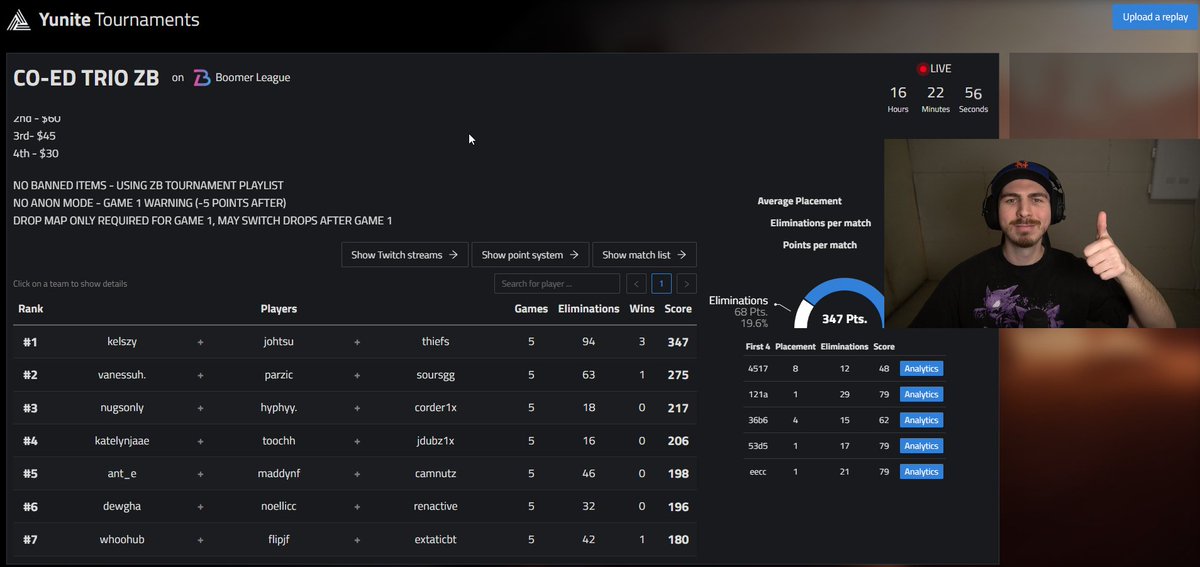Click the Wins column header

click(641, 309)
